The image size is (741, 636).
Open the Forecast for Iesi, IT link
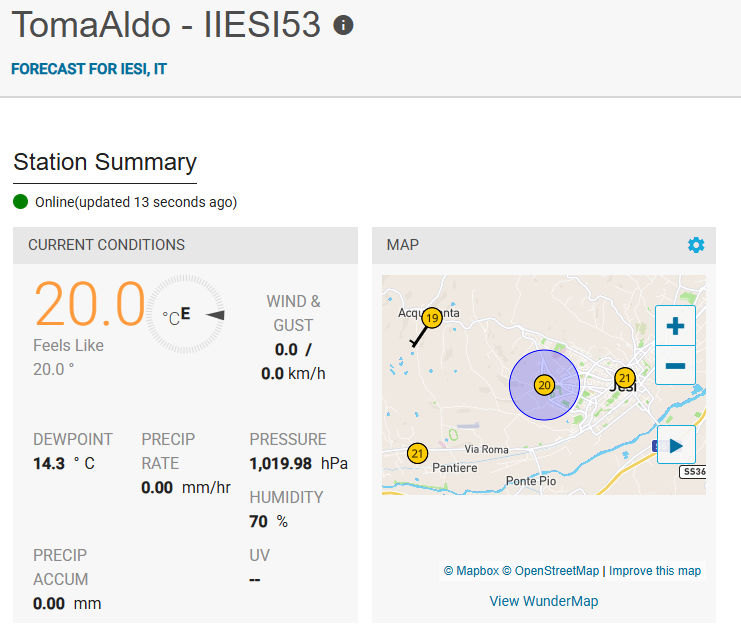(x=88, y=70)
